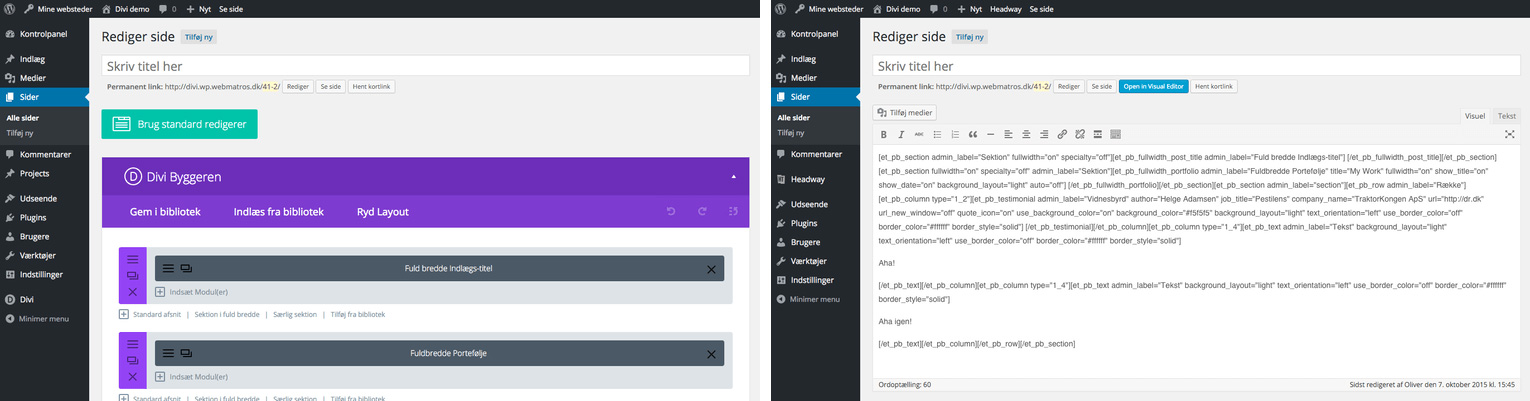The width and height of the screenshot is (1530, 401).
Task: Click Rediger permalink button on right page
Action: [x=1069, y=86]
